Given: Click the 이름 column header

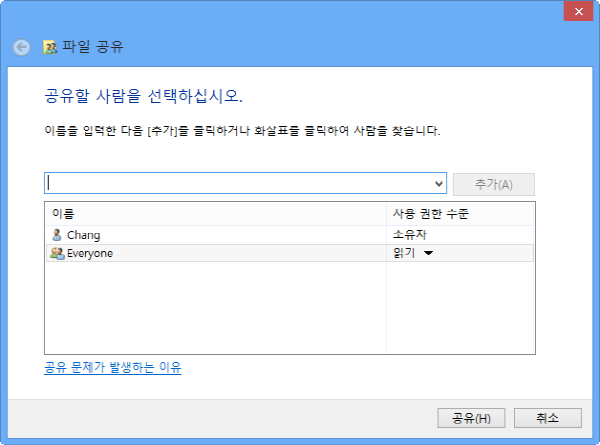Looking at the screenshot, I should point(216,214).
